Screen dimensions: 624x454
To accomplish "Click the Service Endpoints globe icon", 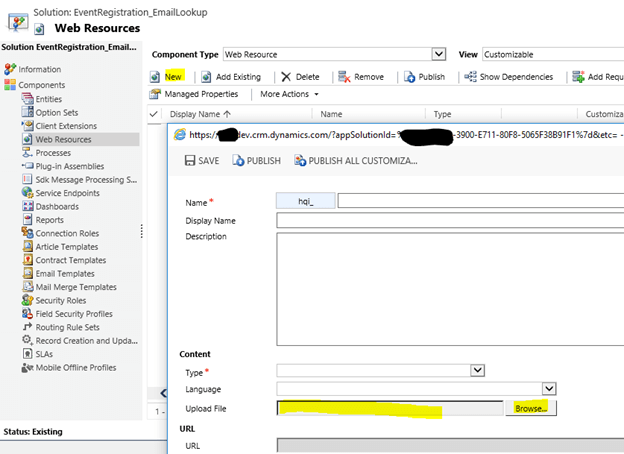I will (x=27, y=193).
